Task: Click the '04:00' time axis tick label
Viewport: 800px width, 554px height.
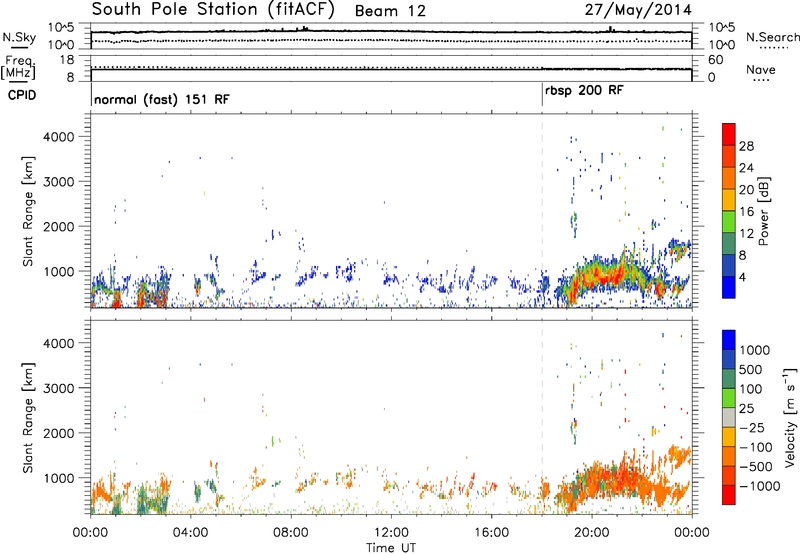Action: [190, 533]
